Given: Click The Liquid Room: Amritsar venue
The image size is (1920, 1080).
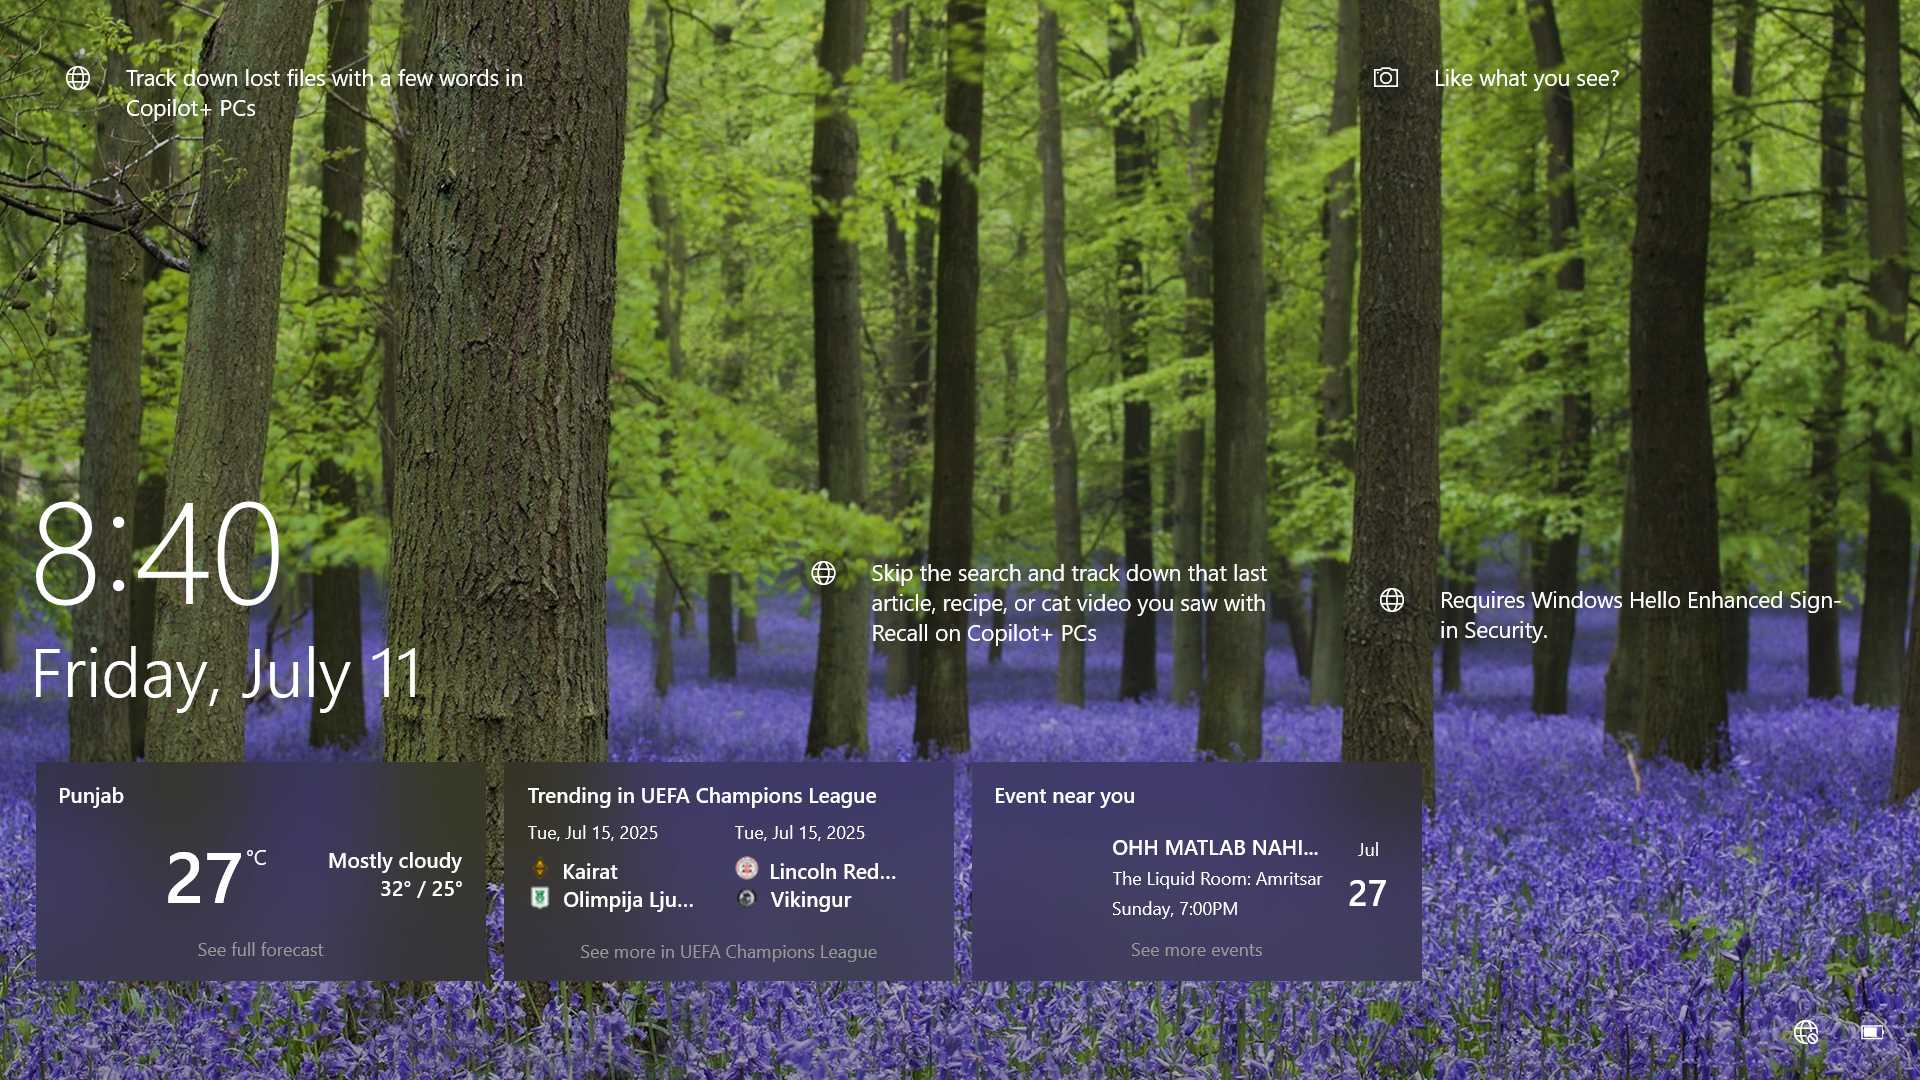Looking at the screenshot, I should click(1217, 878).
